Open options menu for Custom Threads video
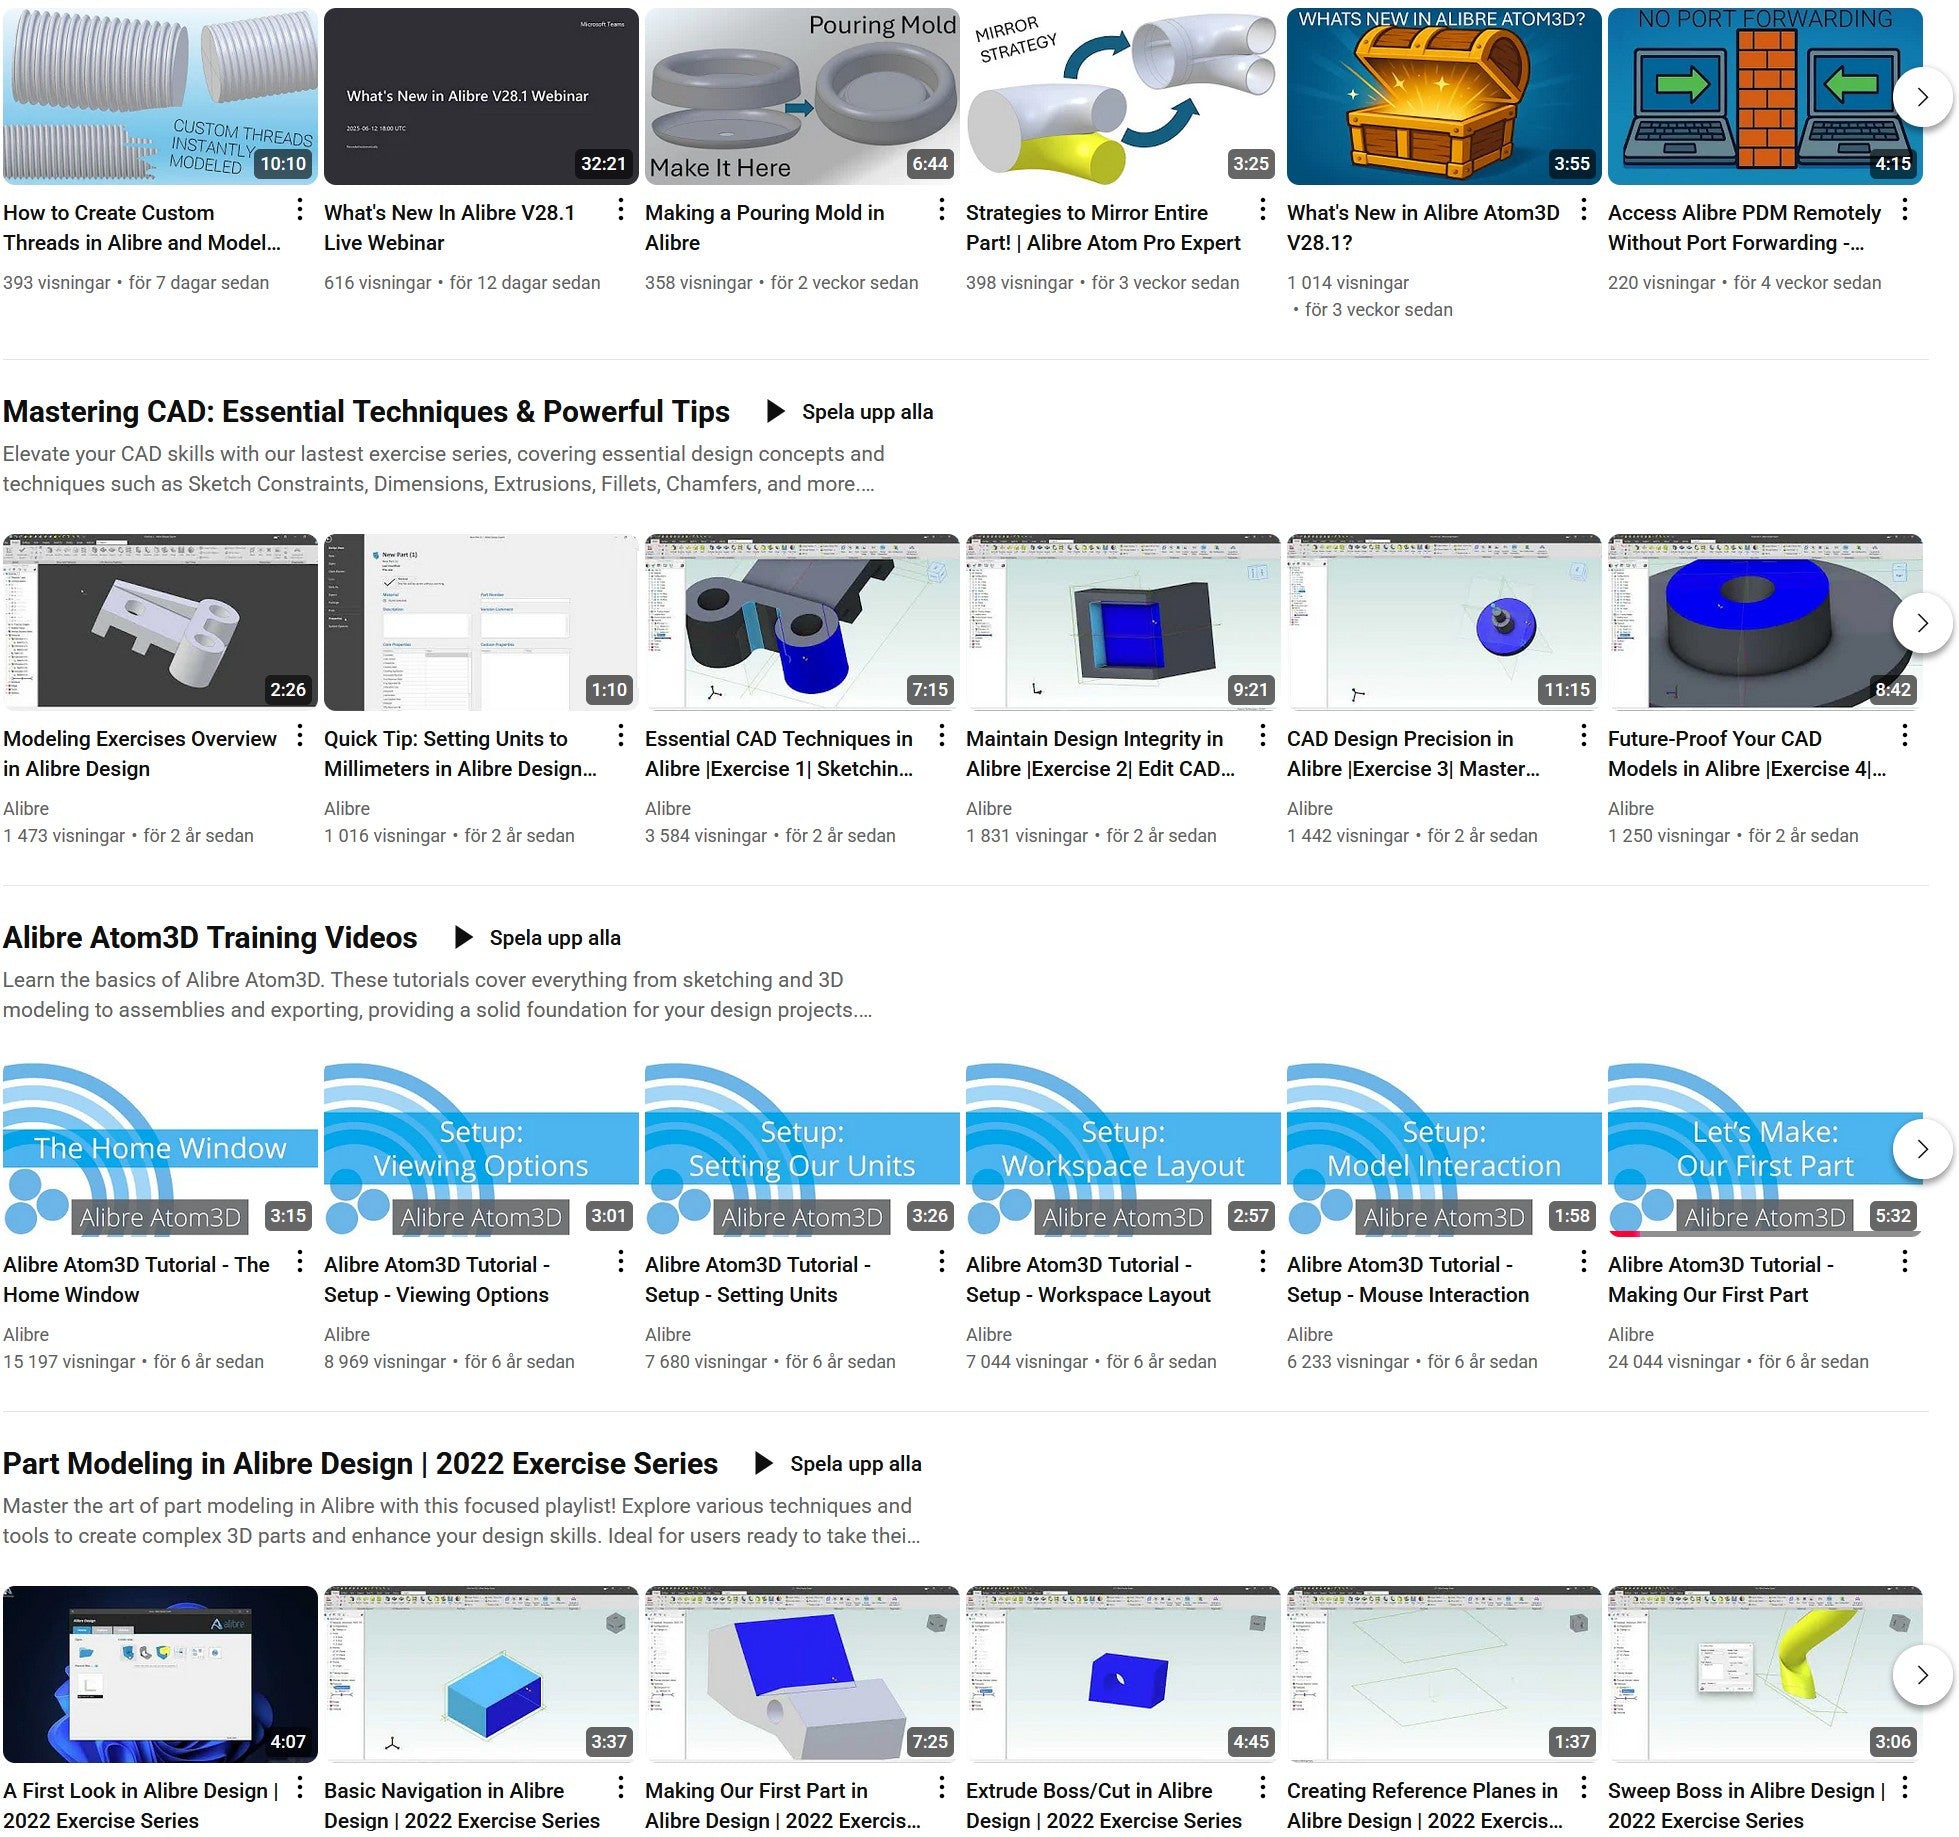 tap(300, 210)
